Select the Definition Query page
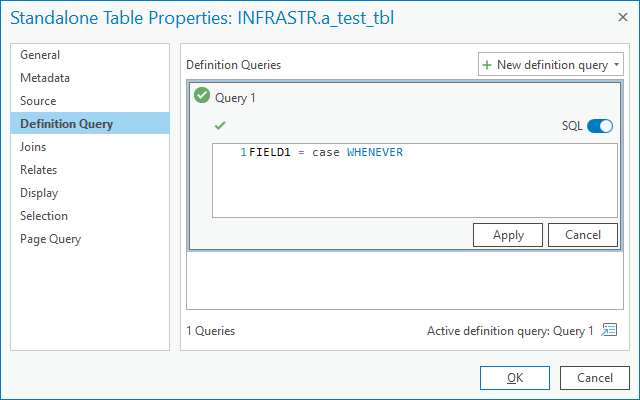 point(66,124)
